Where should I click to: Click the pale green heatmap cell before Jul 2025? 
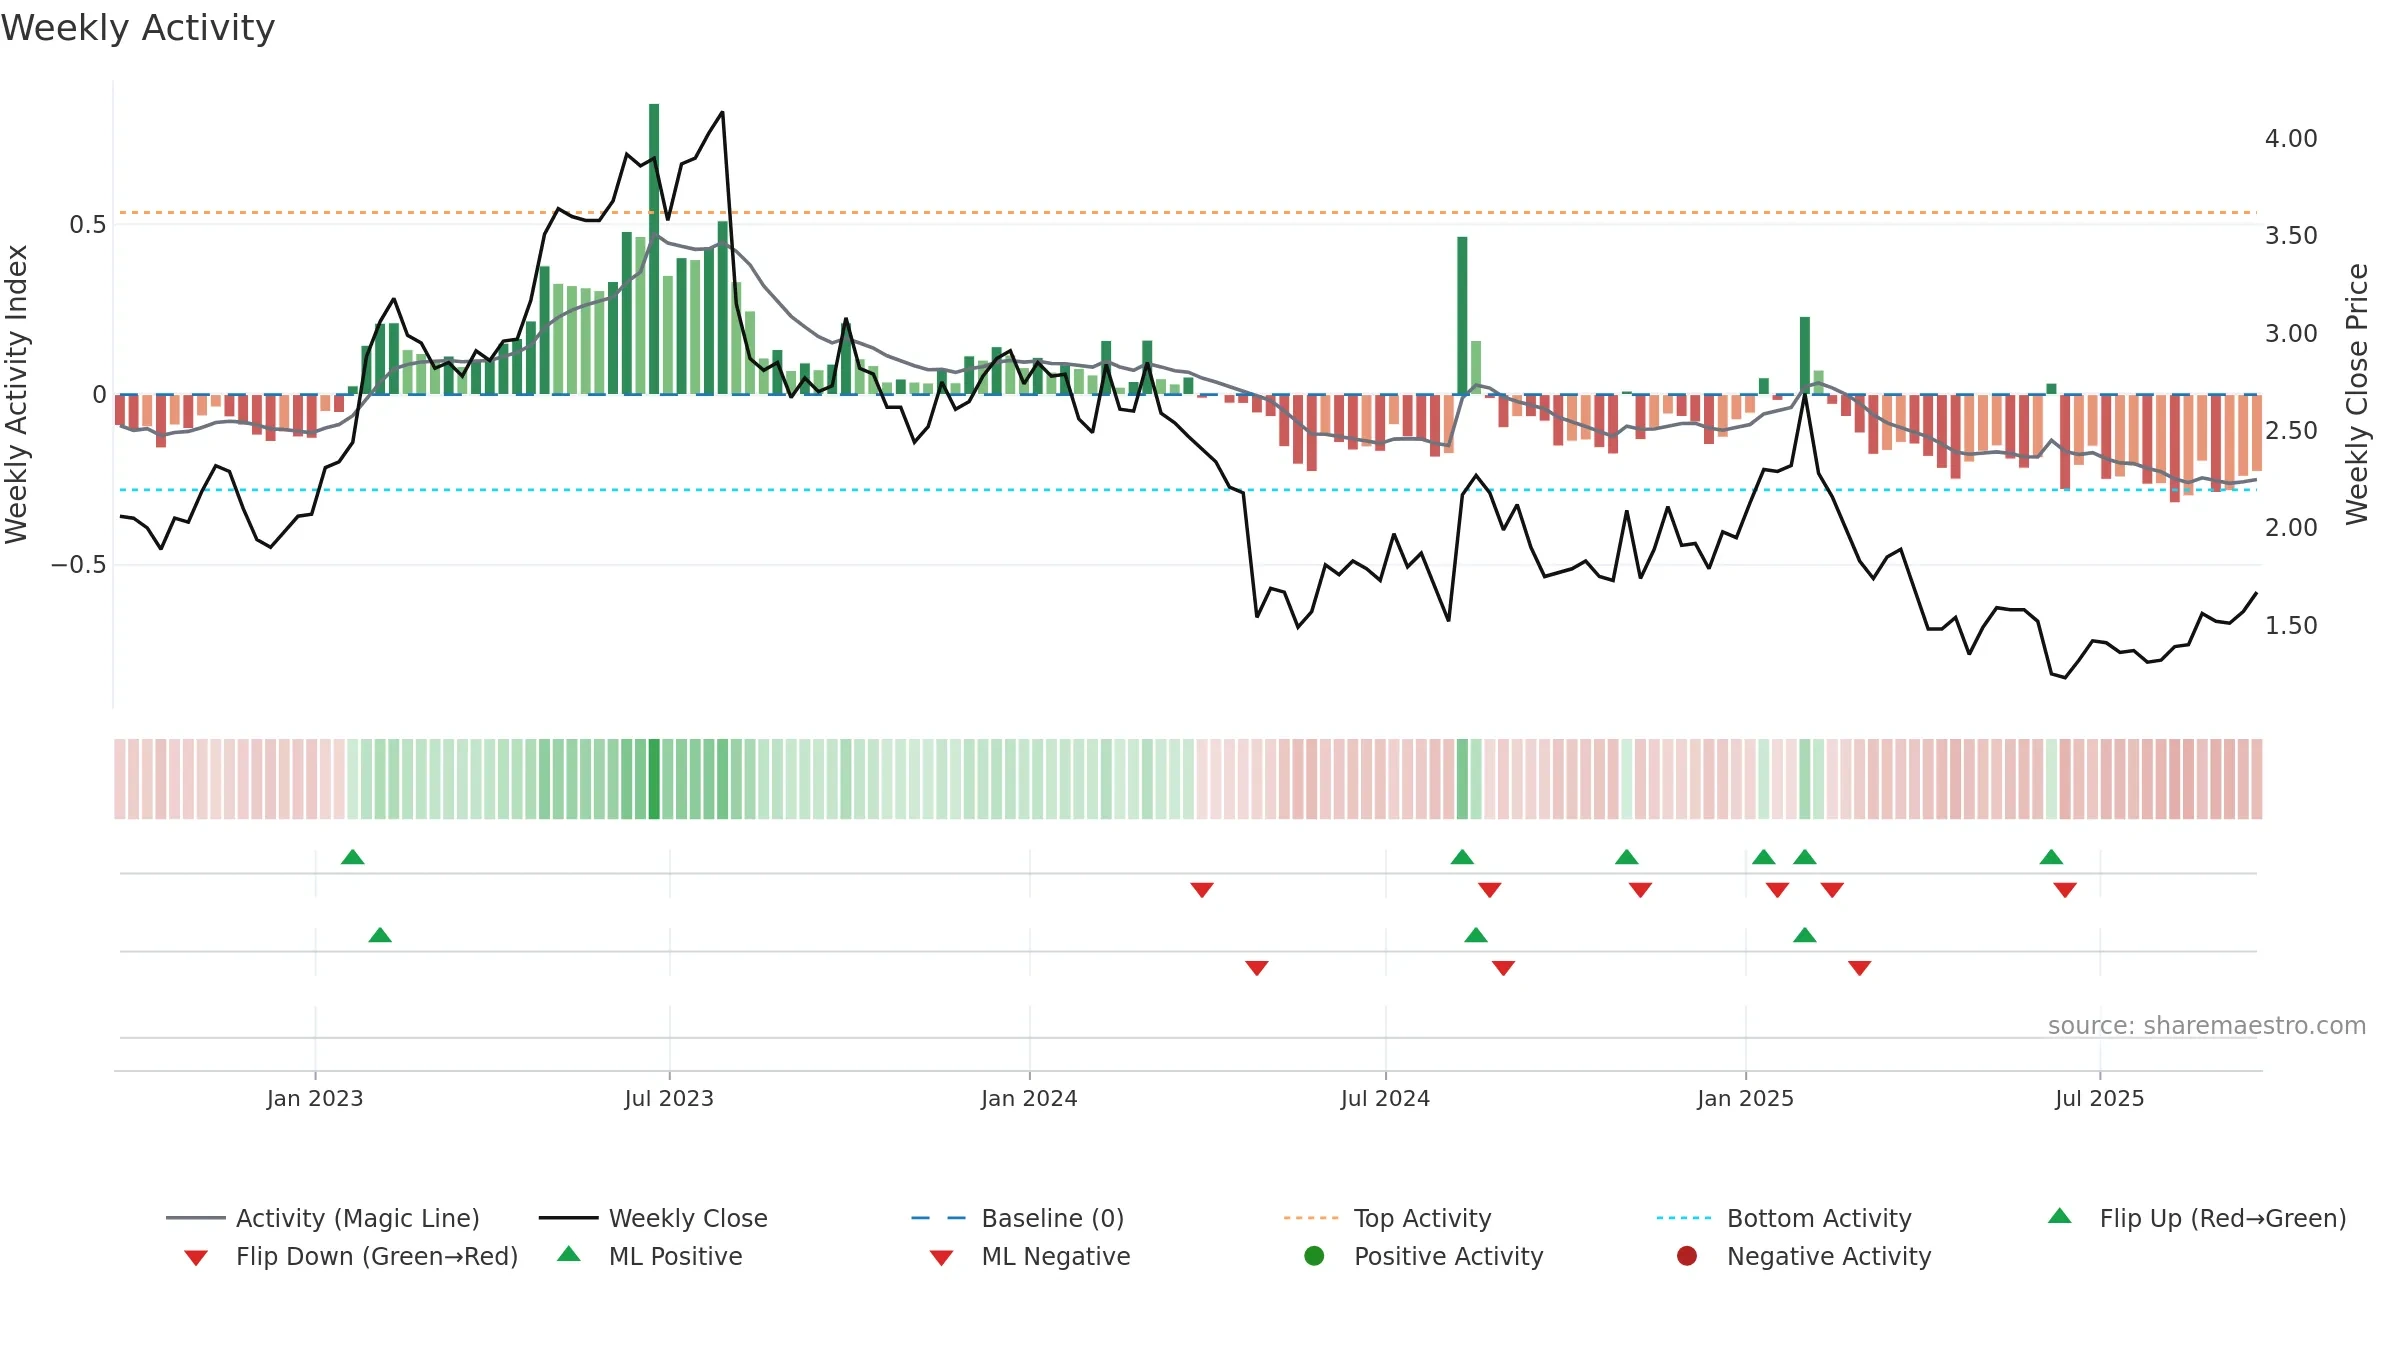[2051, 779]
